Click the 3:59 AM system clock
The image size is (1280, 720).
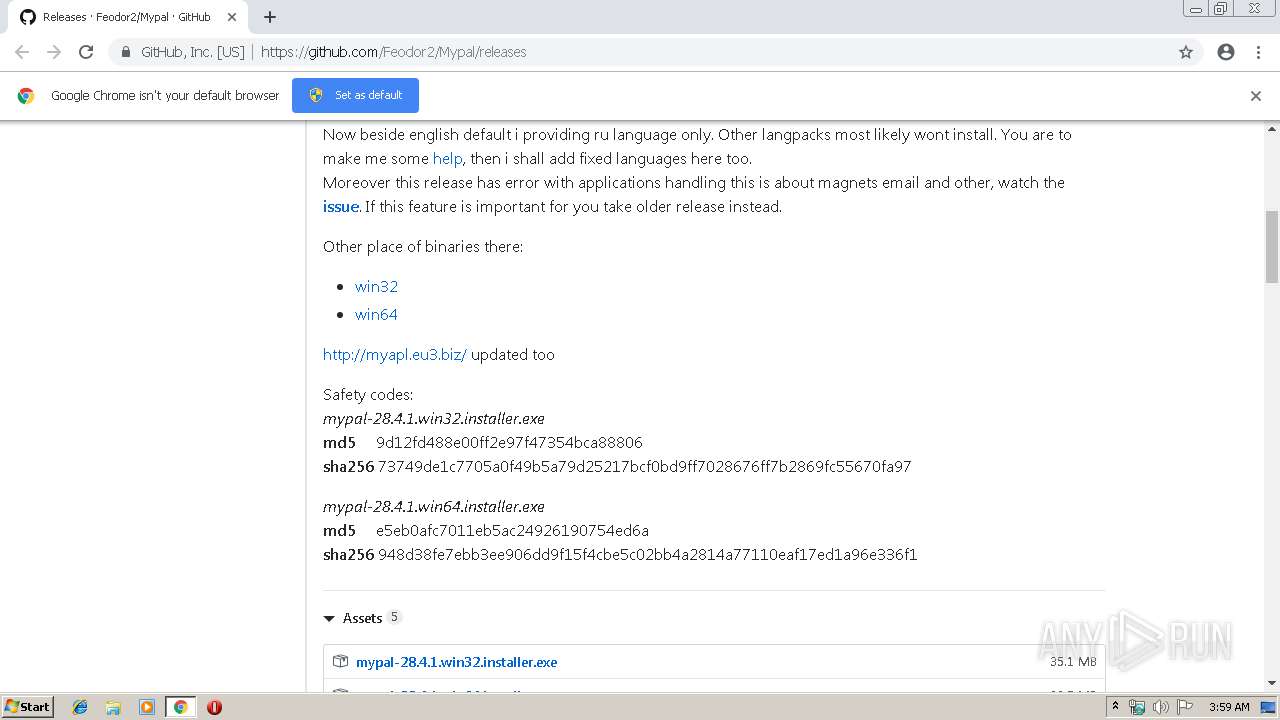click(x=1229, y=707)
